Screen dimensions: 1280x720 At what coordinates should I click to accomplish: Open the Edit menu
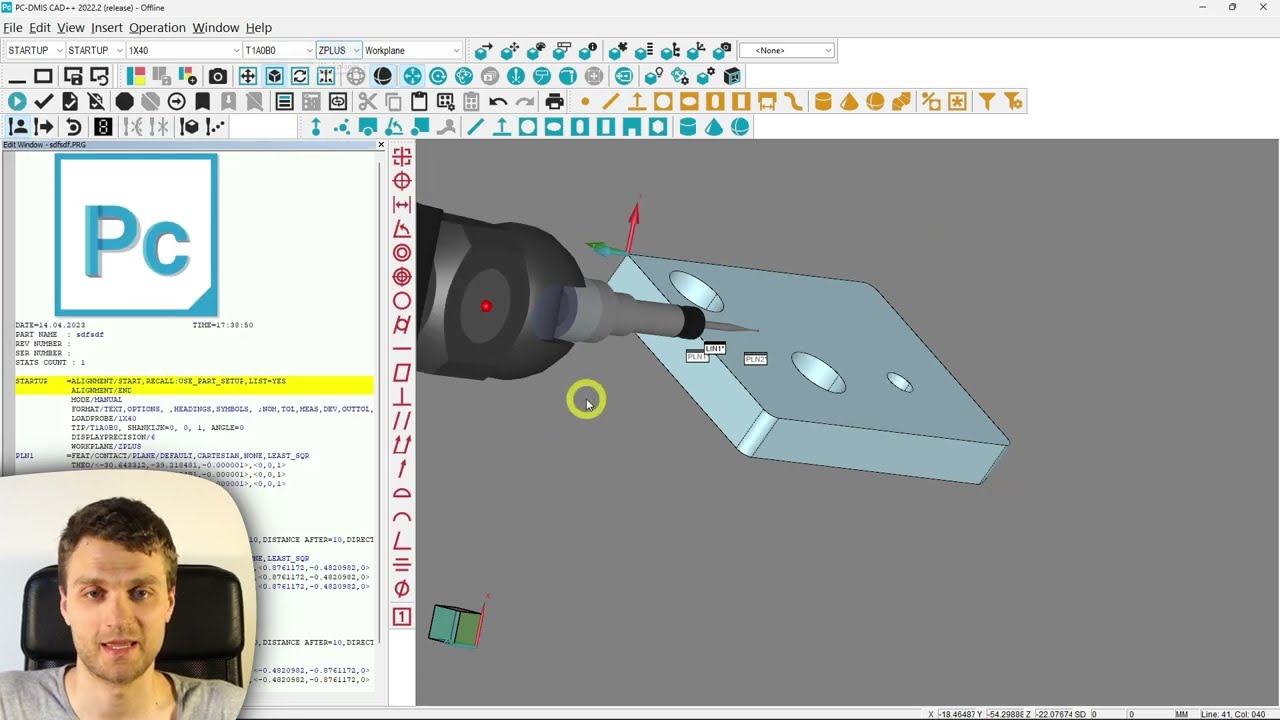[x=40, y=28]
